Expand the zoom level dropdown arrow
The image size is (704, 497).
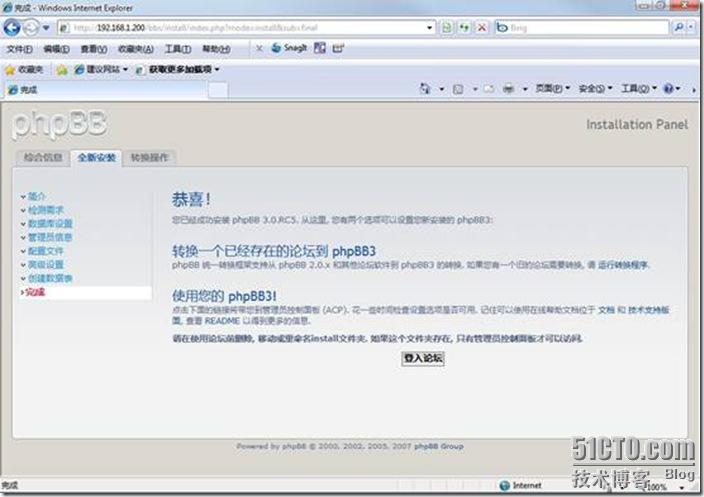click(x=682, y=487)
